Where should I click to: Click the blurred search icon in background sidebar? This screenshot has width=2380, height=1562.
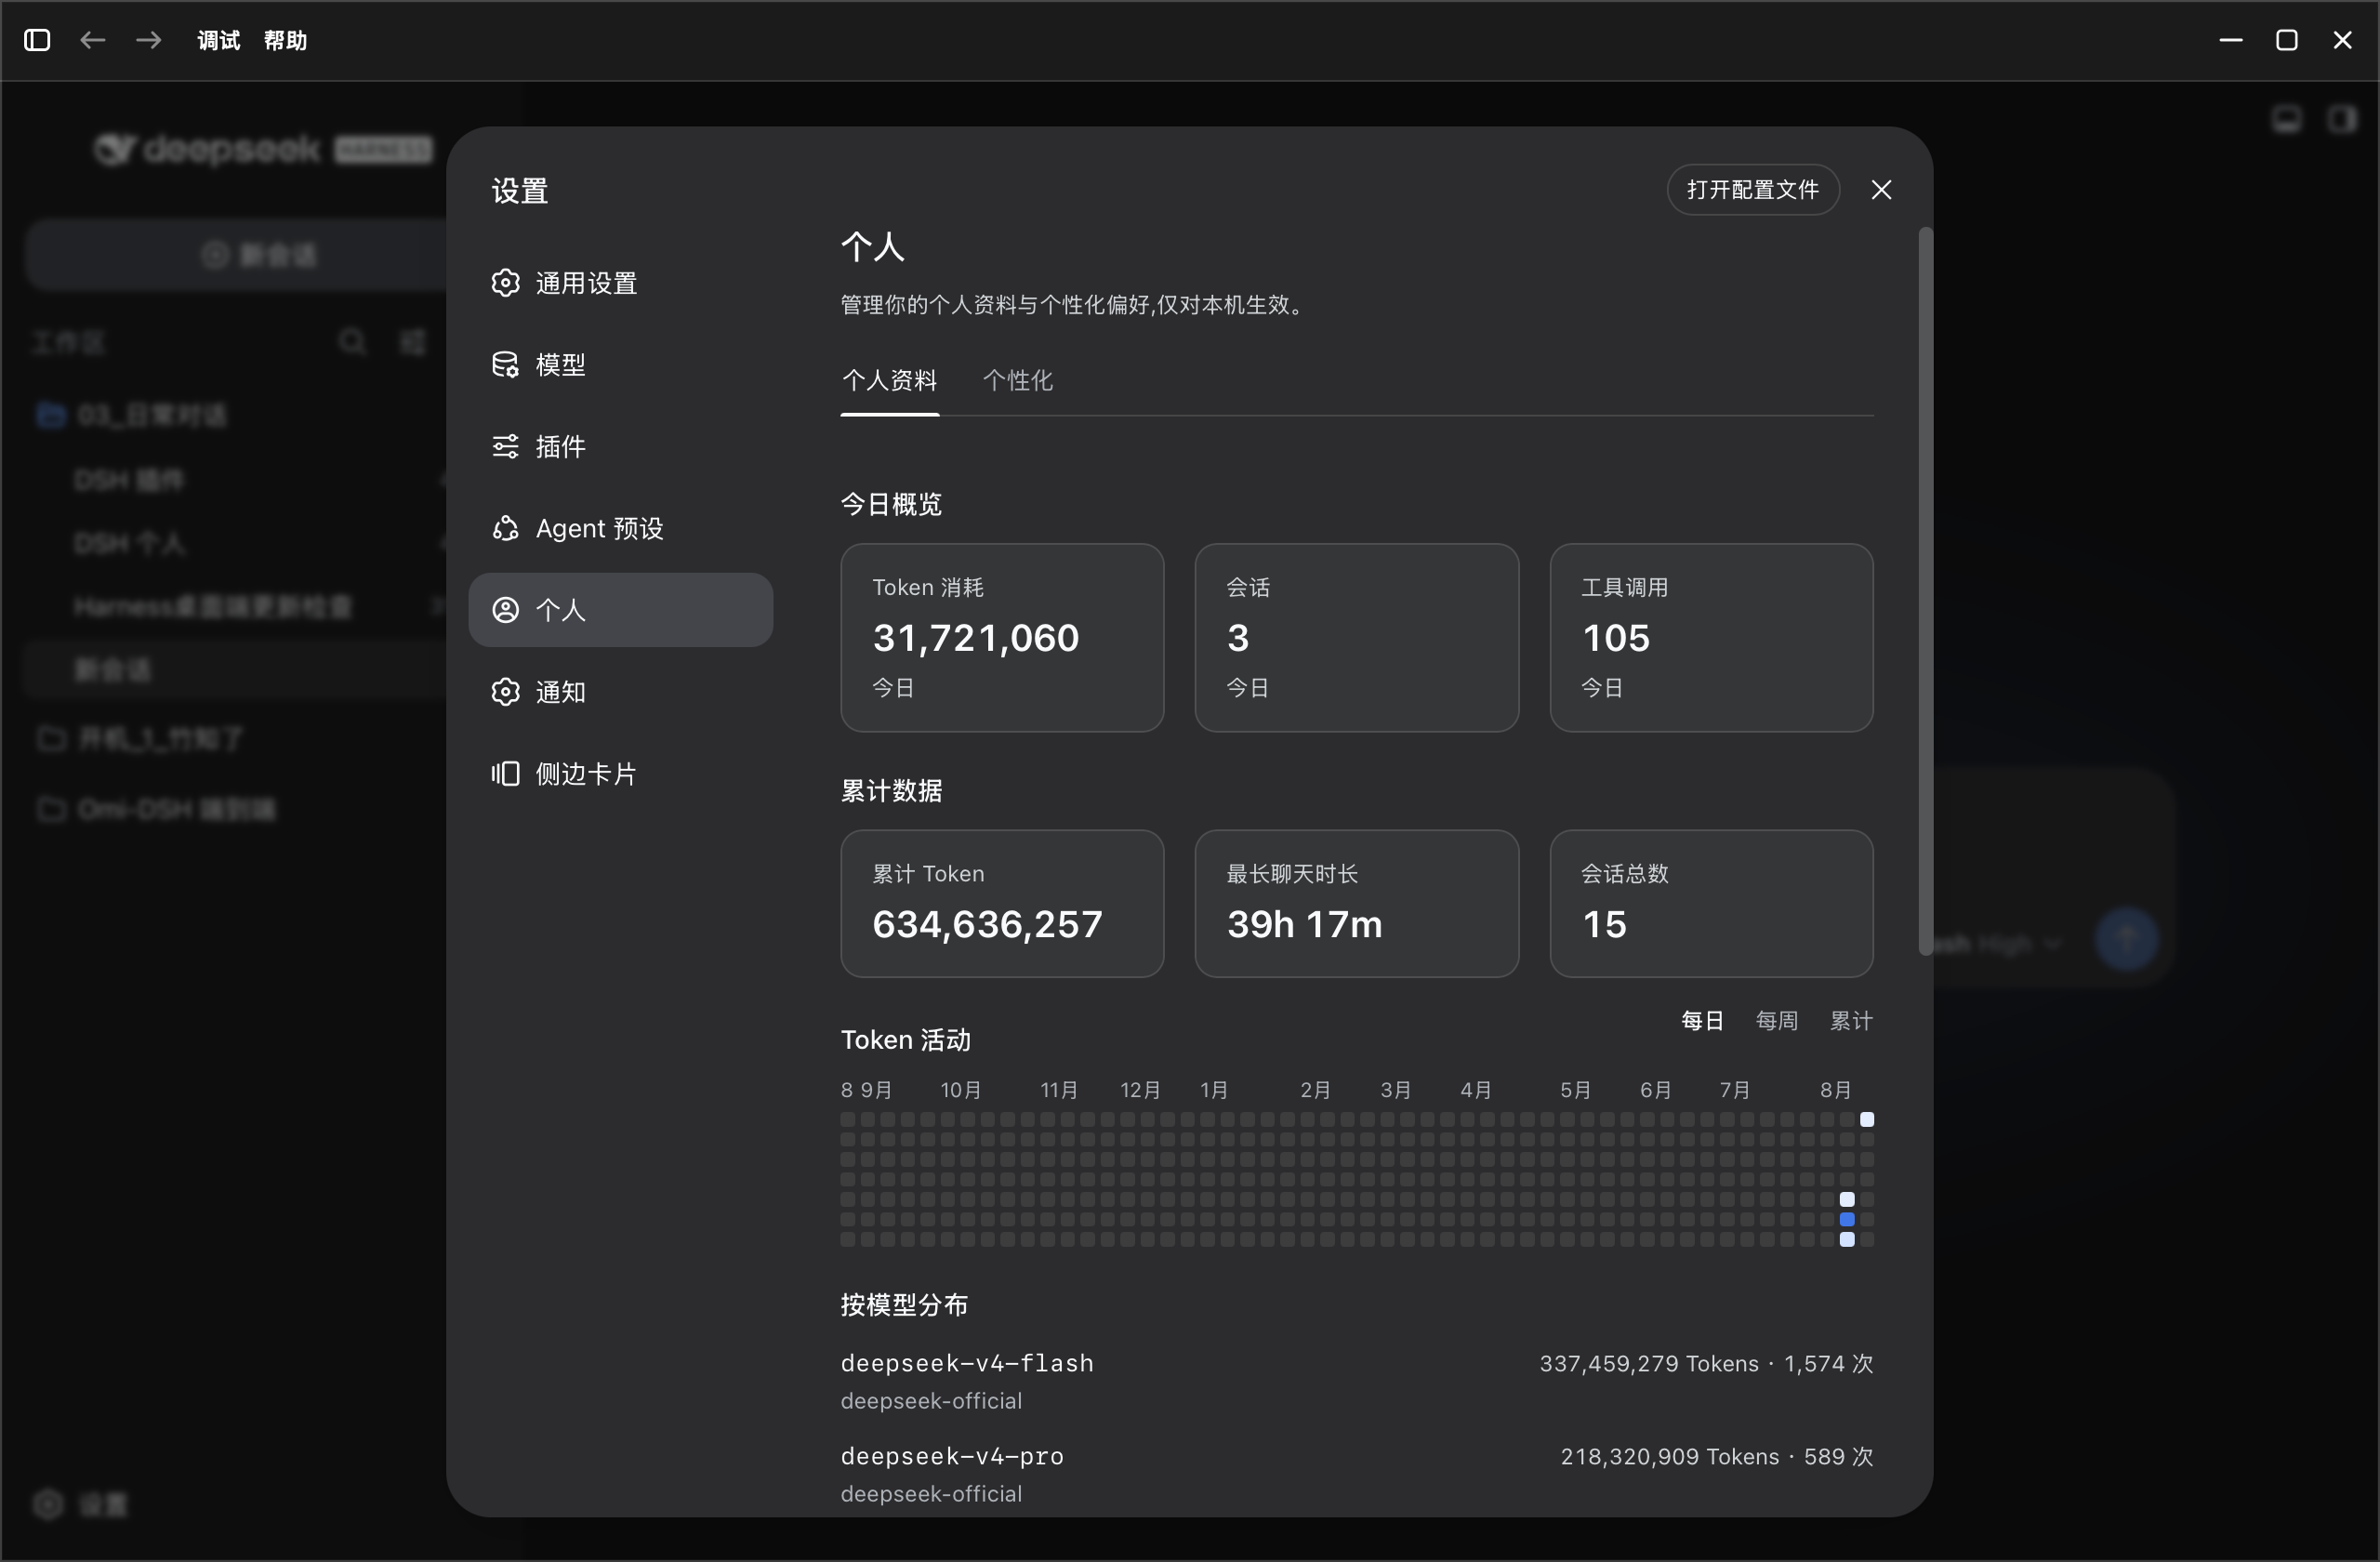[x=352, y=342]
